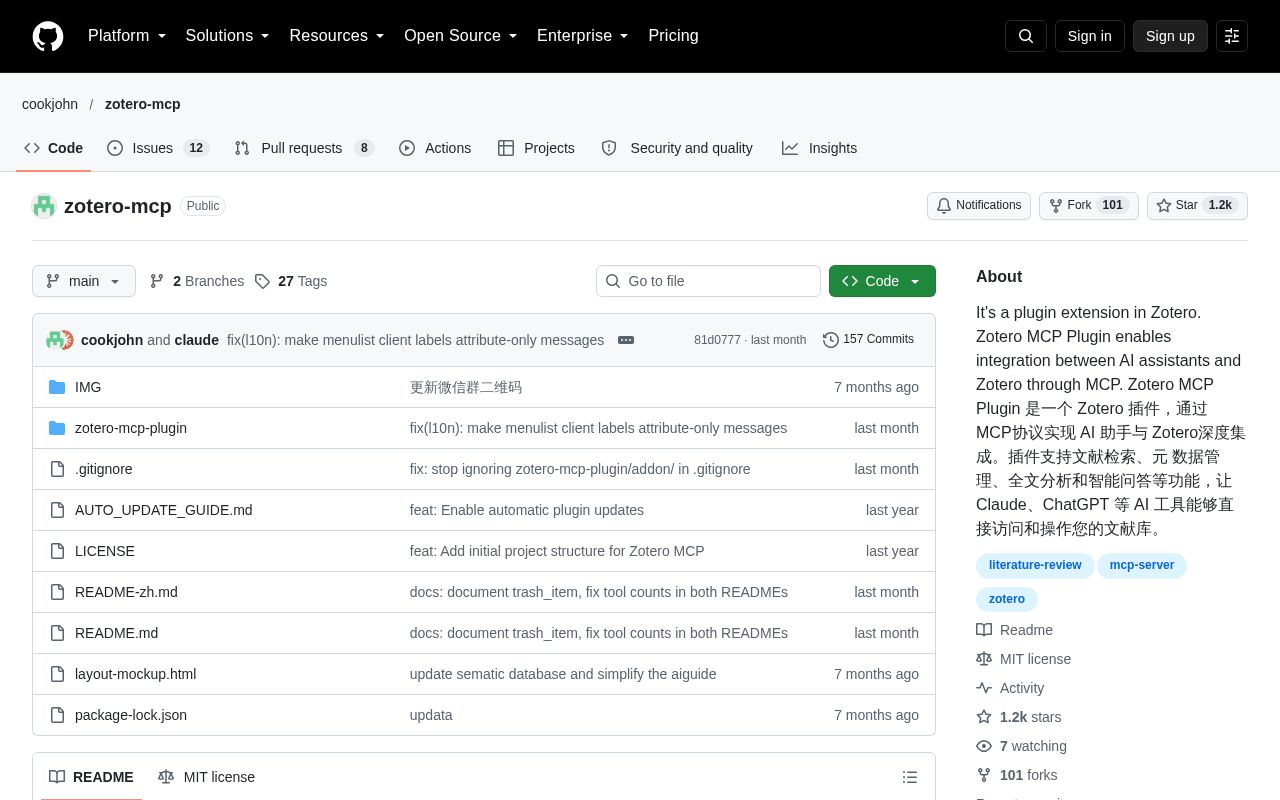Open the 157 Commits history link

pos(868,340)
